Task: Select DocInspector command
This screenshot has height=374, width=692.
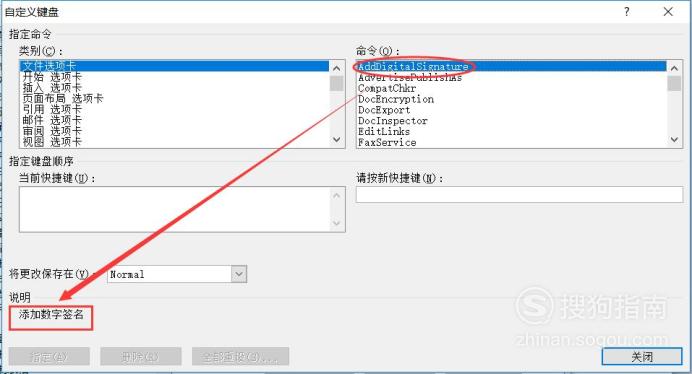Action: coord(511,121)
